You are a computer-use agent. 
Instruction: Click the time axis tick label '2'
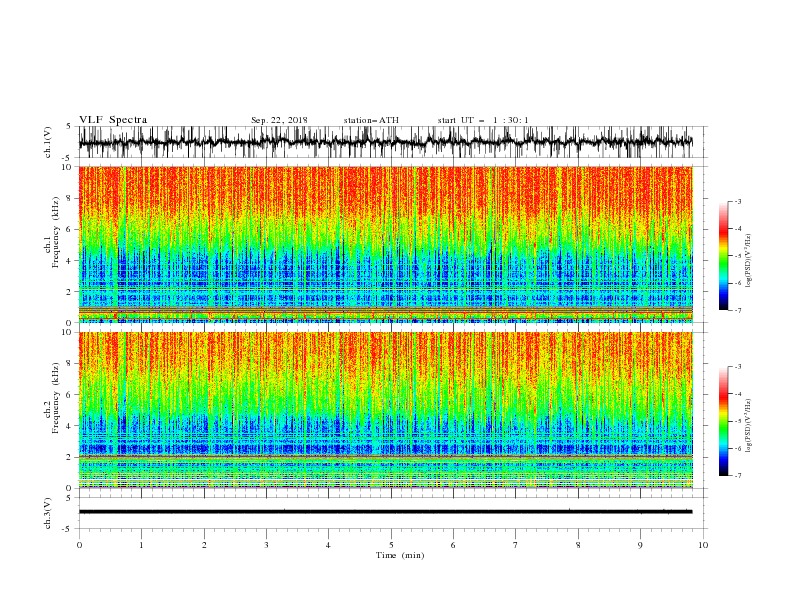click(x=204, y=545)
